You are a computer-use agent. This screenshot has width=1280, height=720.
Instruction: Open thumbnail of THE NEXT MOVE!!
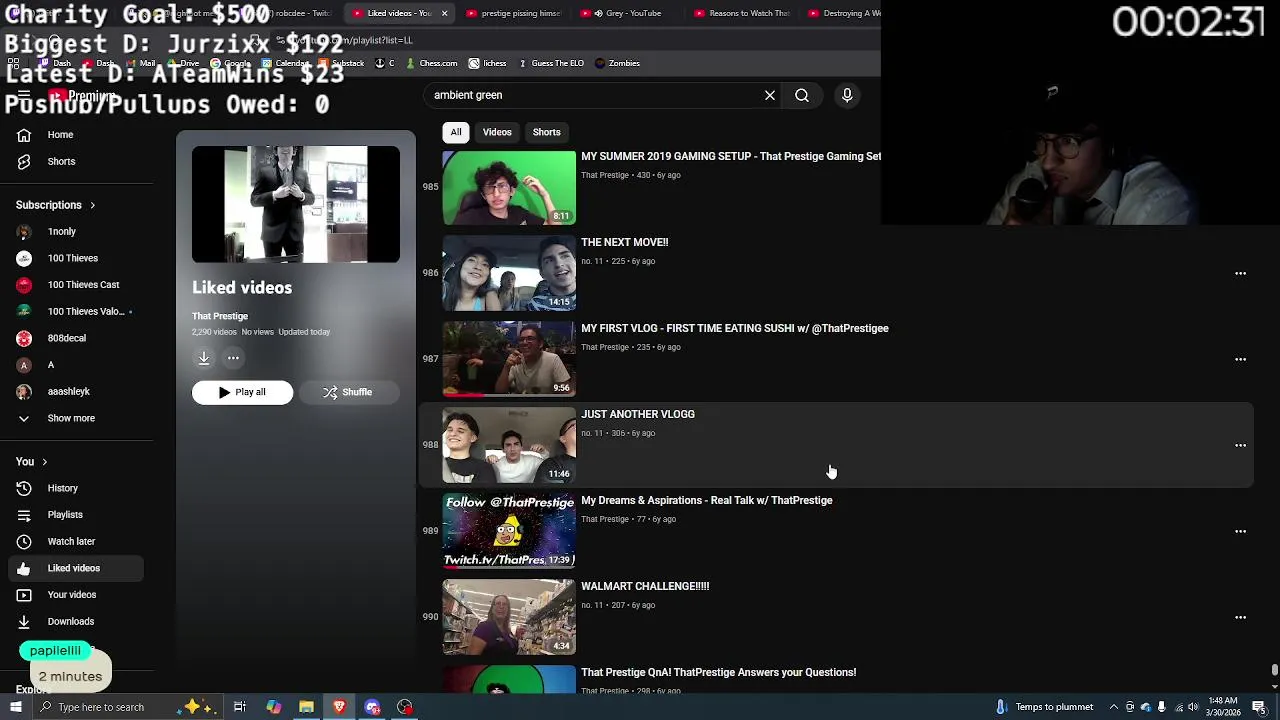pos(509,273)
